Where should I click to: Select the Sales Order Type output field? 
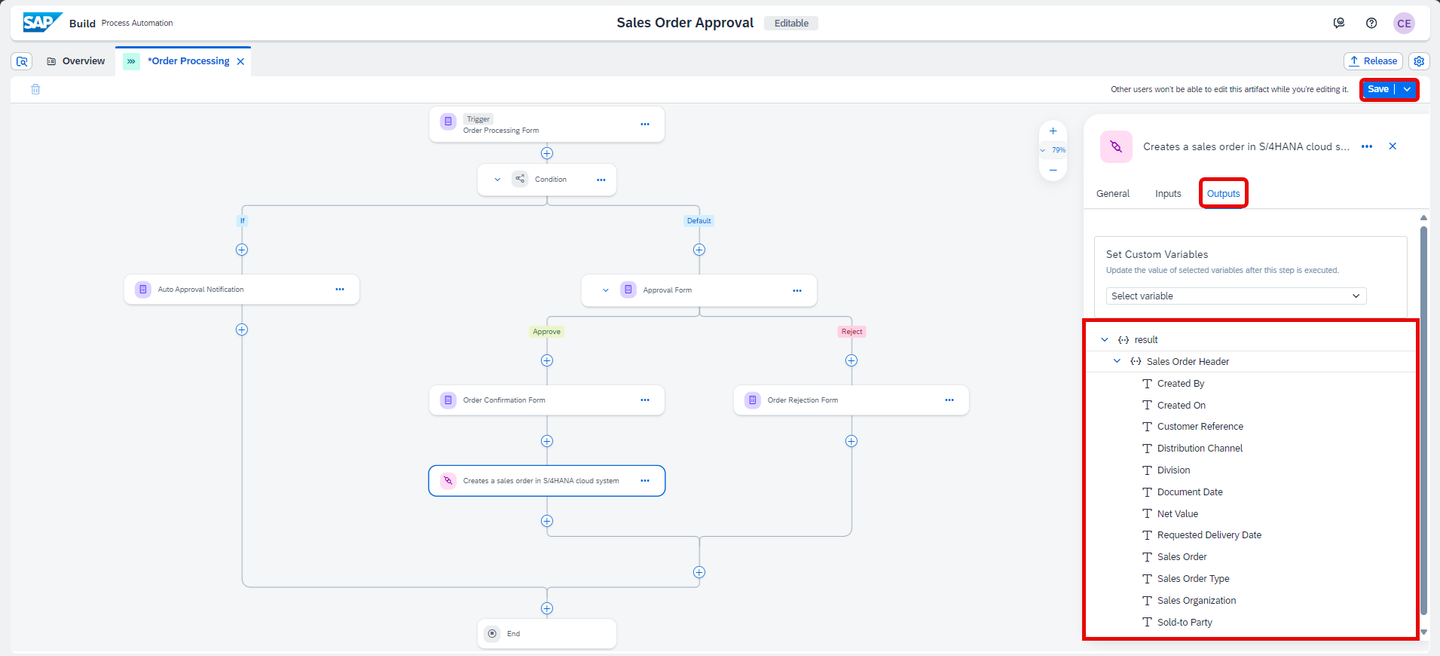tap(1193, 579)
